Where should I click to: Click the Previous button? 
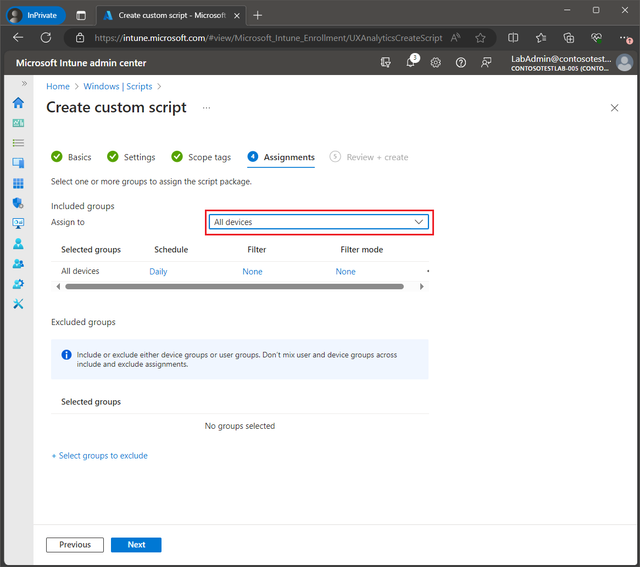pyautogui.click(x=75, y=545)
